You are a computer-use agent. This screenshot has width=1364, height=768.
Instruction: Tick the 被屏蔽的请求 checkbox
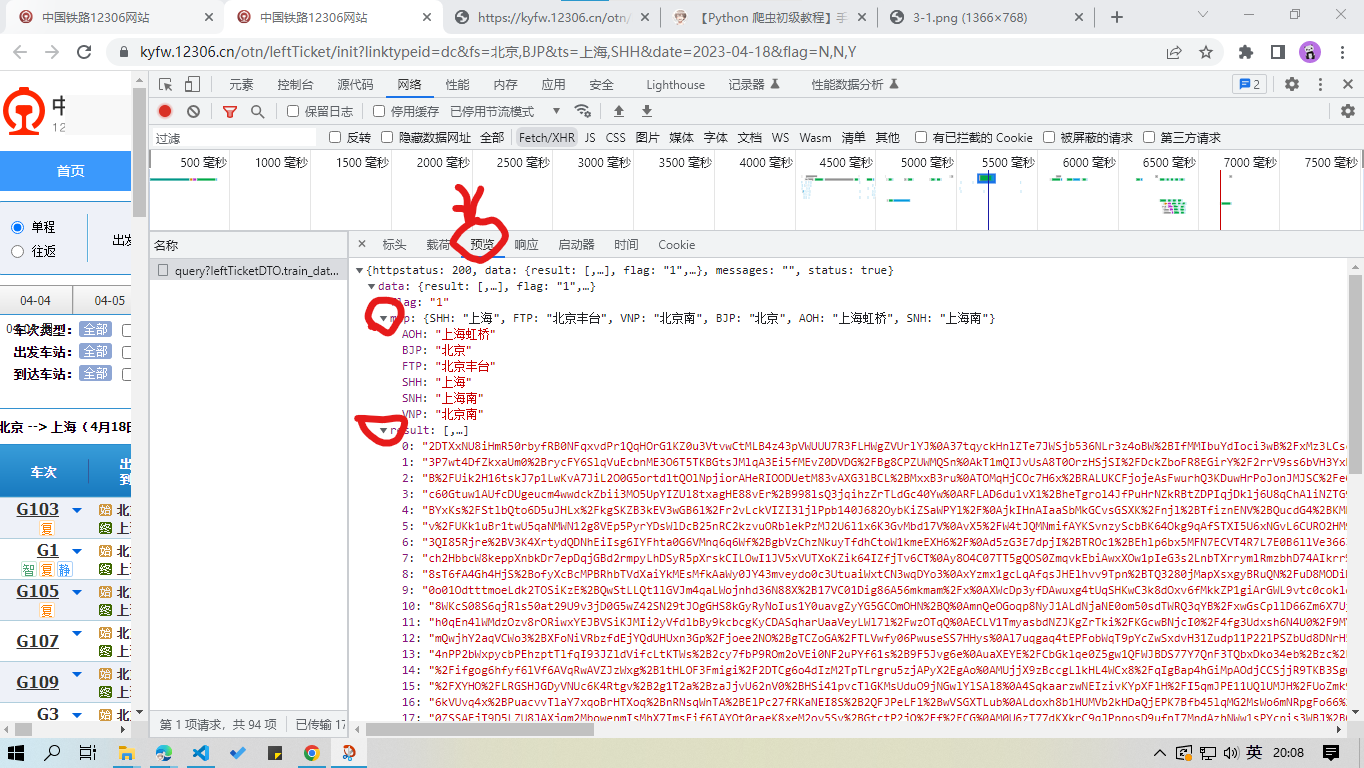tap(1049, 137)
